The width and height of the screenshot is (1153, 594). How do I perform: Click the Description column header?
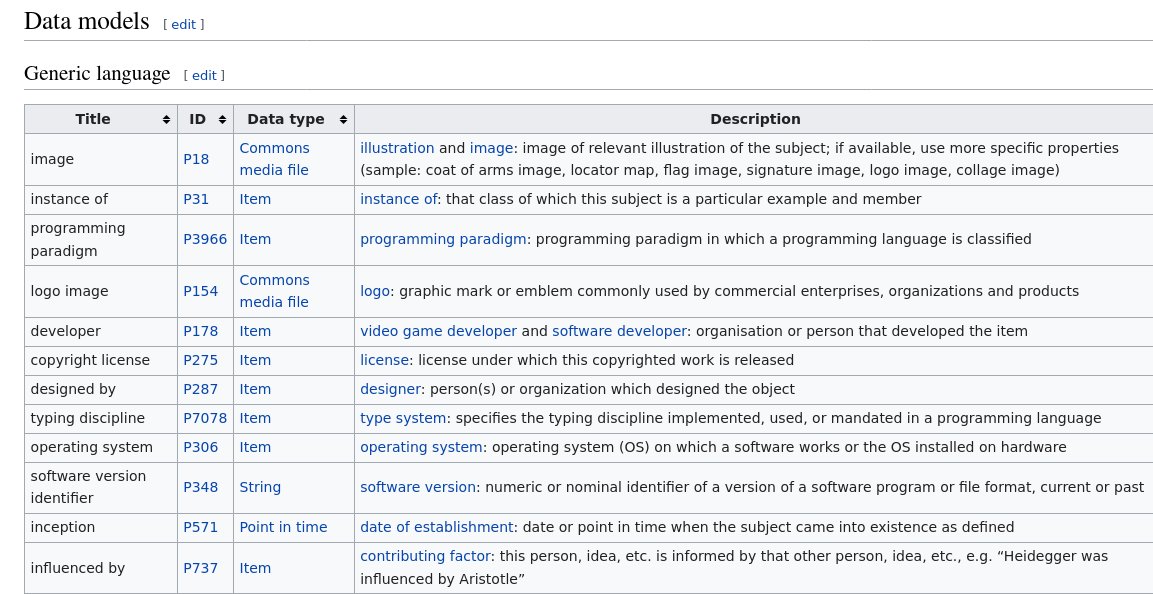pos(754,119)
